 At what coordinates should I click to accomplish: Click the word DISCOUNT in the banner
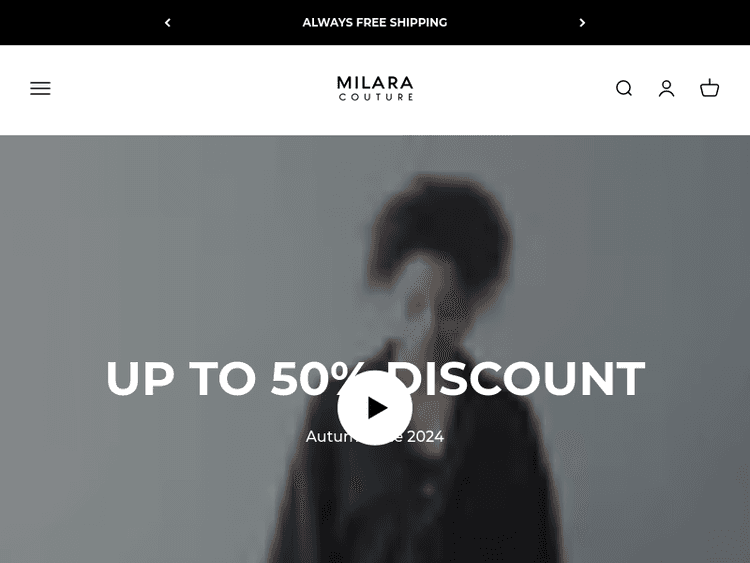click(519, 378)
